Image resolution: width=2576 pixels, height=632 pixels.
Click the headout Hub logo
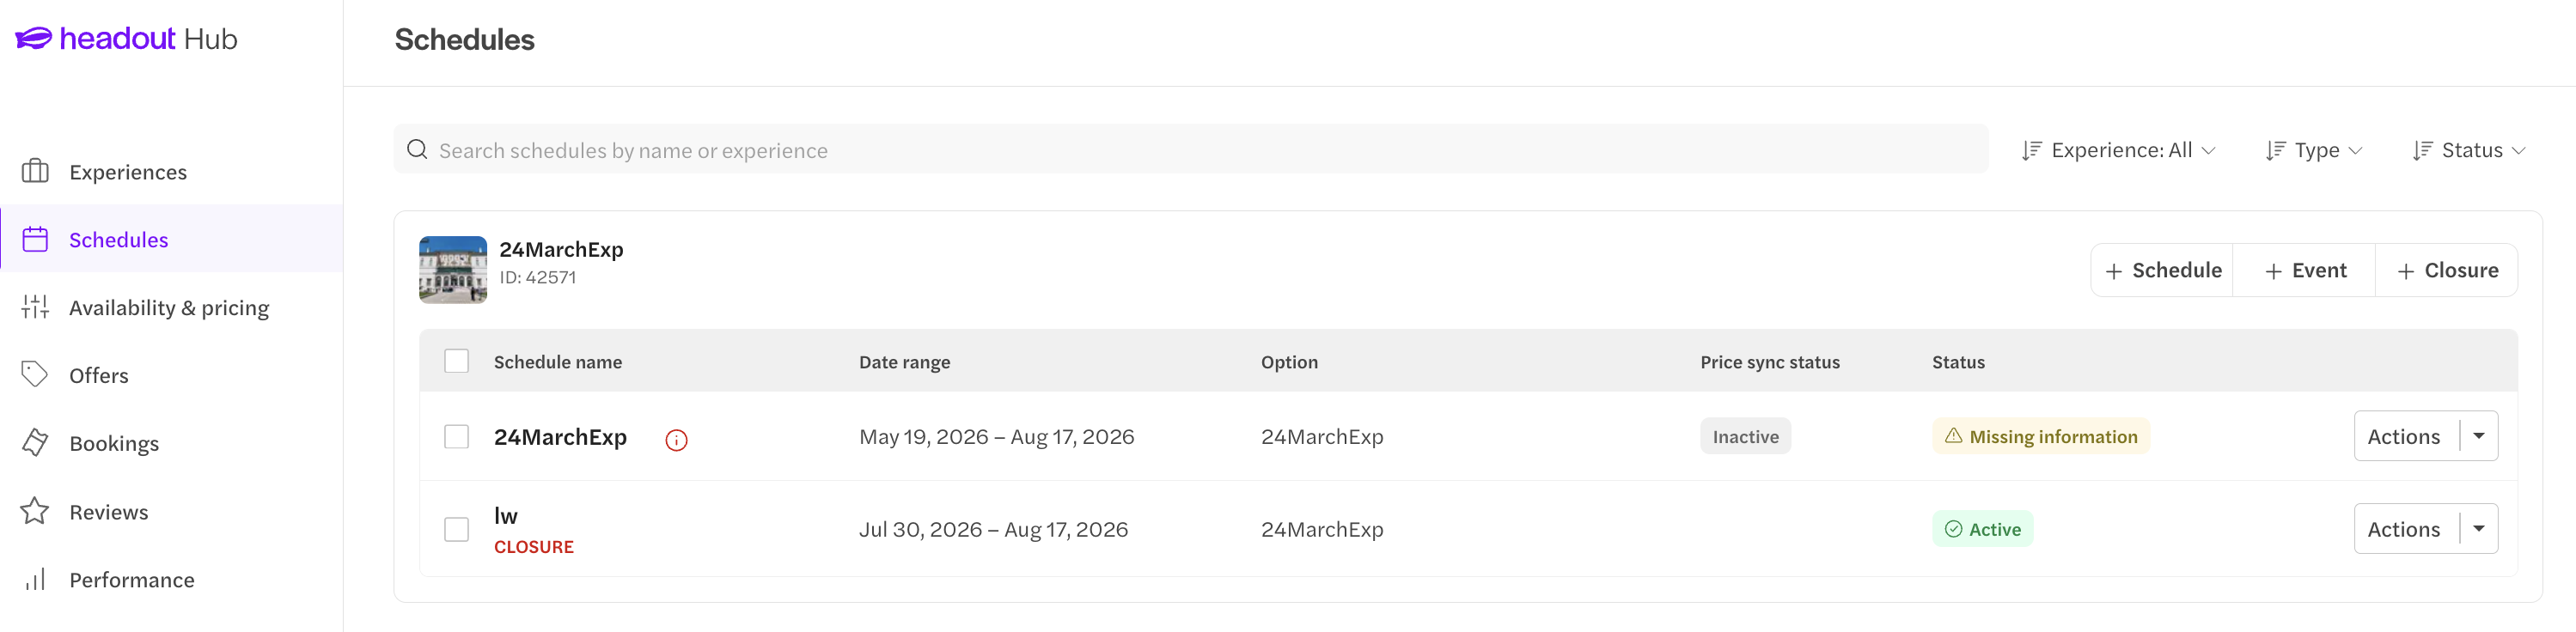126,39
